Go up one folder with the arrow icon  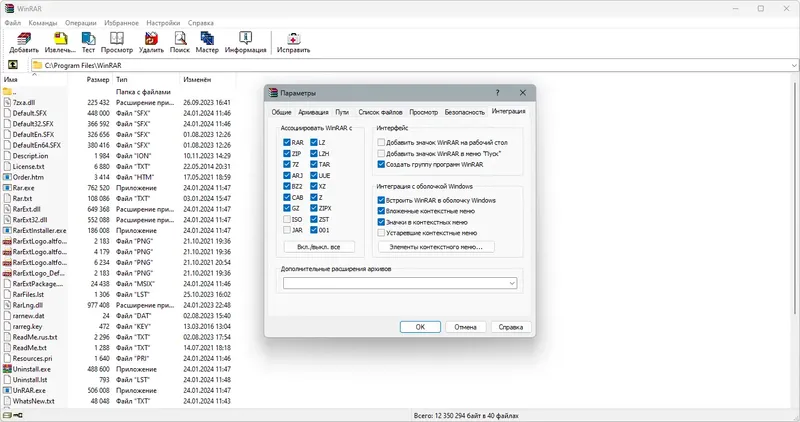13,65
